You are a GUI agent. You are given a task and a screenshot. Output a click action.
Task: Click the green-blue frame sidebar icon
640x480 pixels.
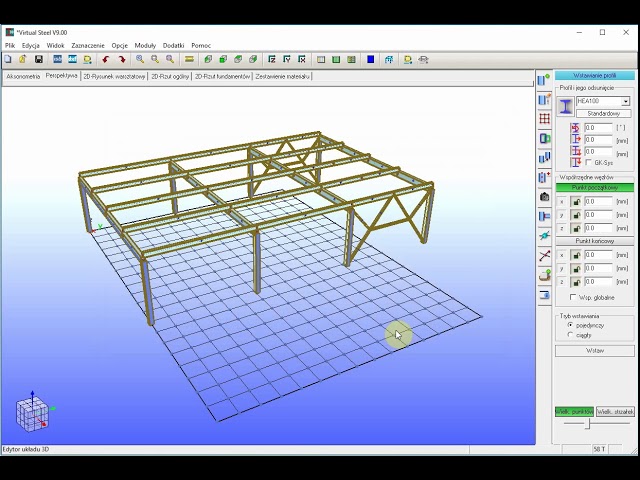[544, 139]
